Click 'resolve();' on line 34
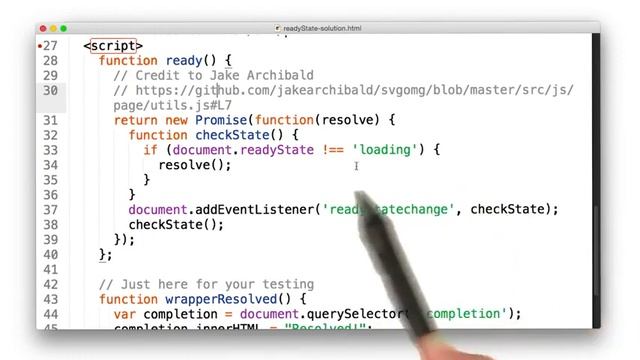640x360 pixels. [x=195, y=165]
